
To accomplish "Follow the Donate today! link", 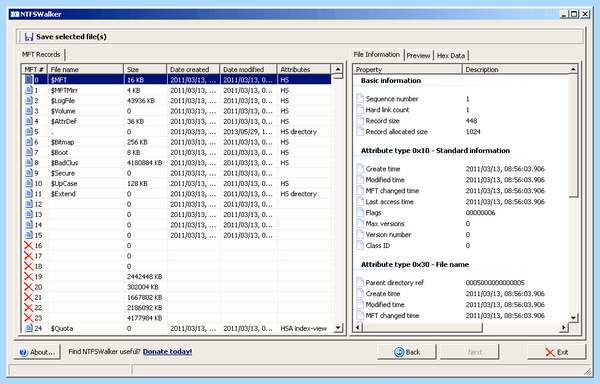I will pos(167,351).
